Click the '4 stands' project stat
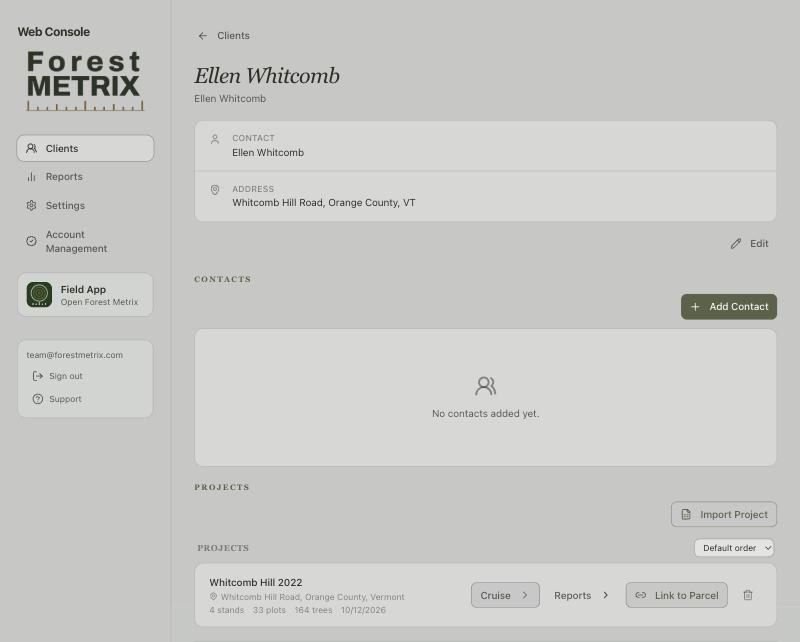Image resolution: width=800 pixels, height=642 pixels. (227, 610)
